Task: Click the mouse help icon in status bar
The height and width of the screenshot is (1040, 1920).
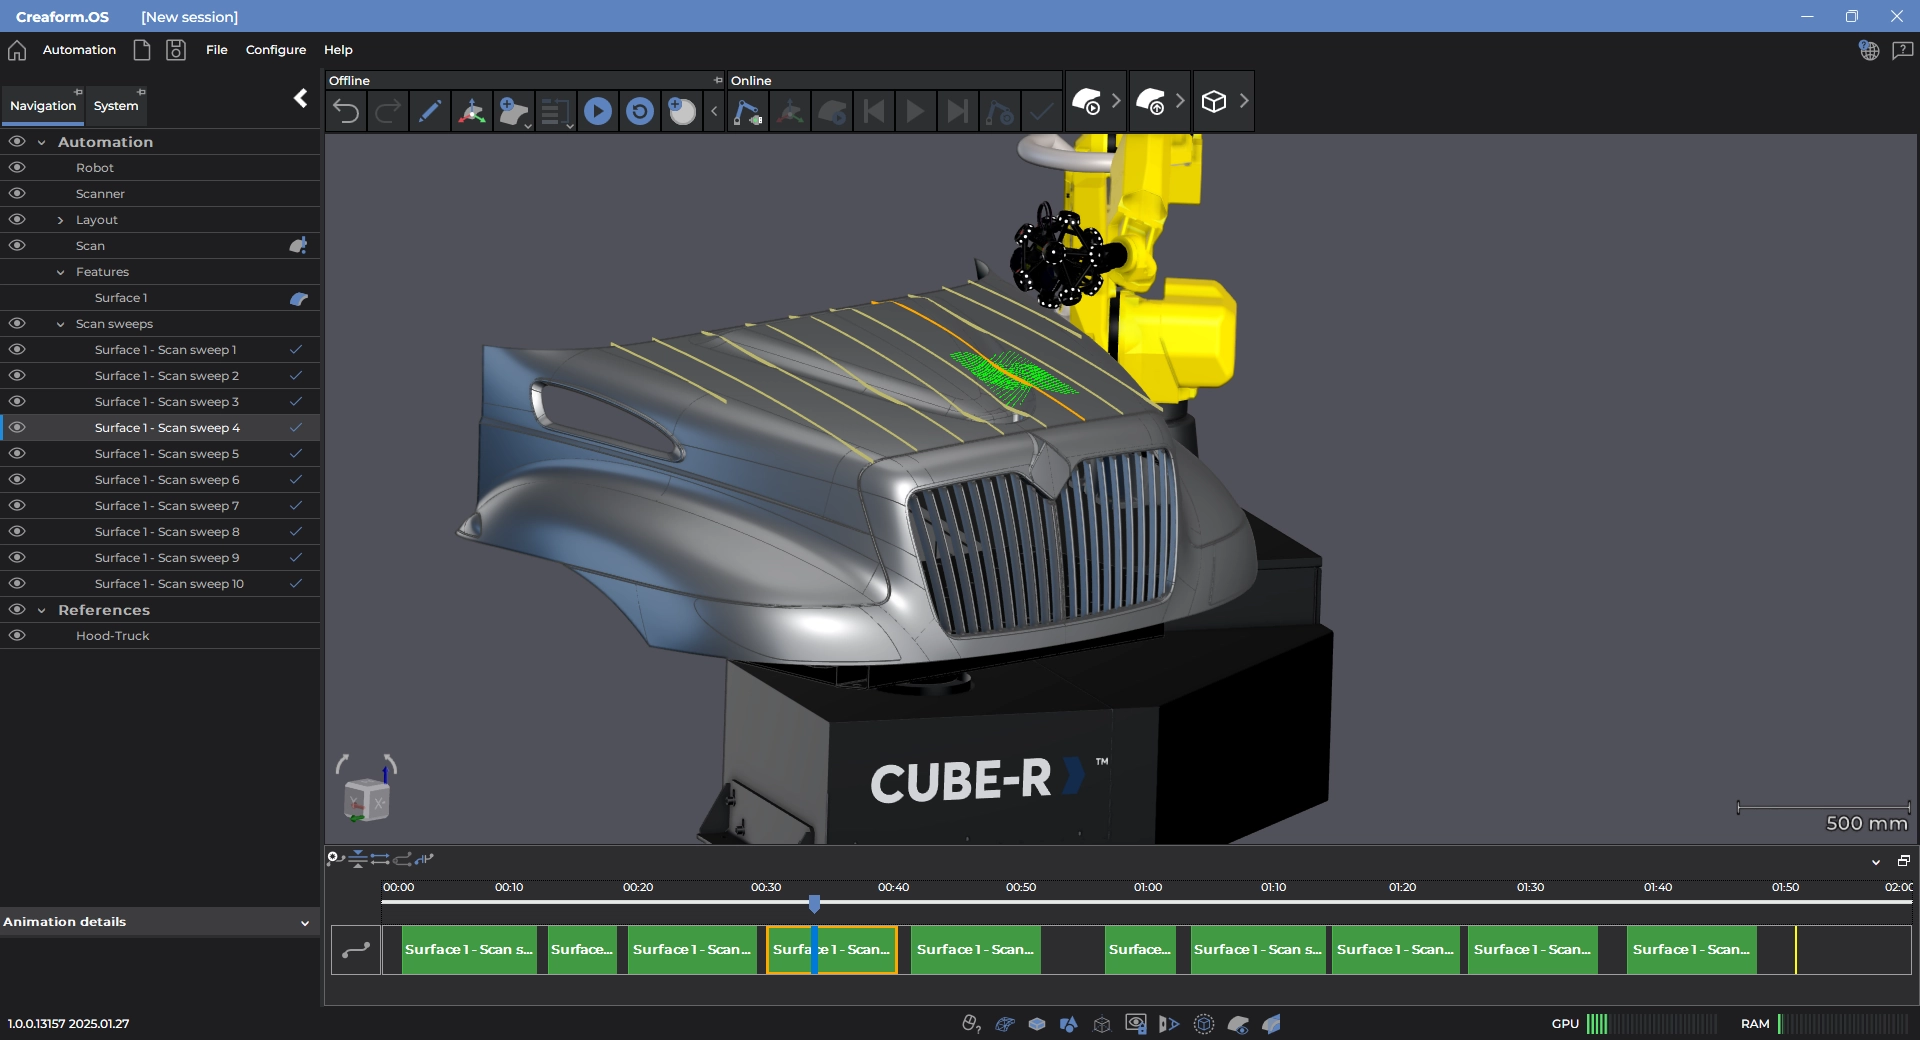Action: 970,1023
